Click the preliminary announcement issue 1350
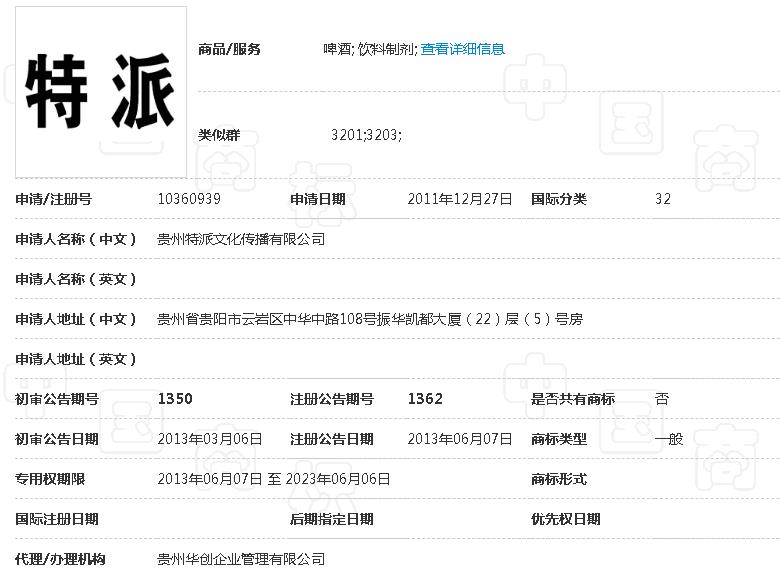The width and height of the screenshot is (781, 577). pos(175,399)
